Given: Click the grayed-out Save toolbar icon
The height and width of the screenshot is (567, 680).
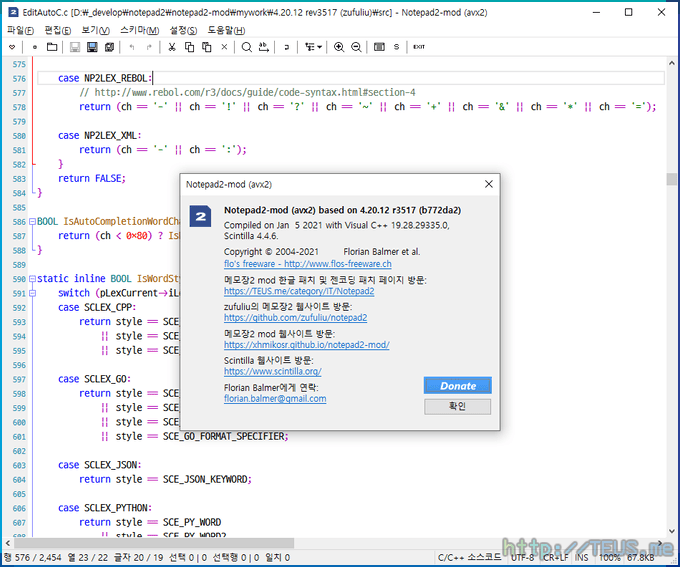Looking at the screenshot, I should coord(75,47).
